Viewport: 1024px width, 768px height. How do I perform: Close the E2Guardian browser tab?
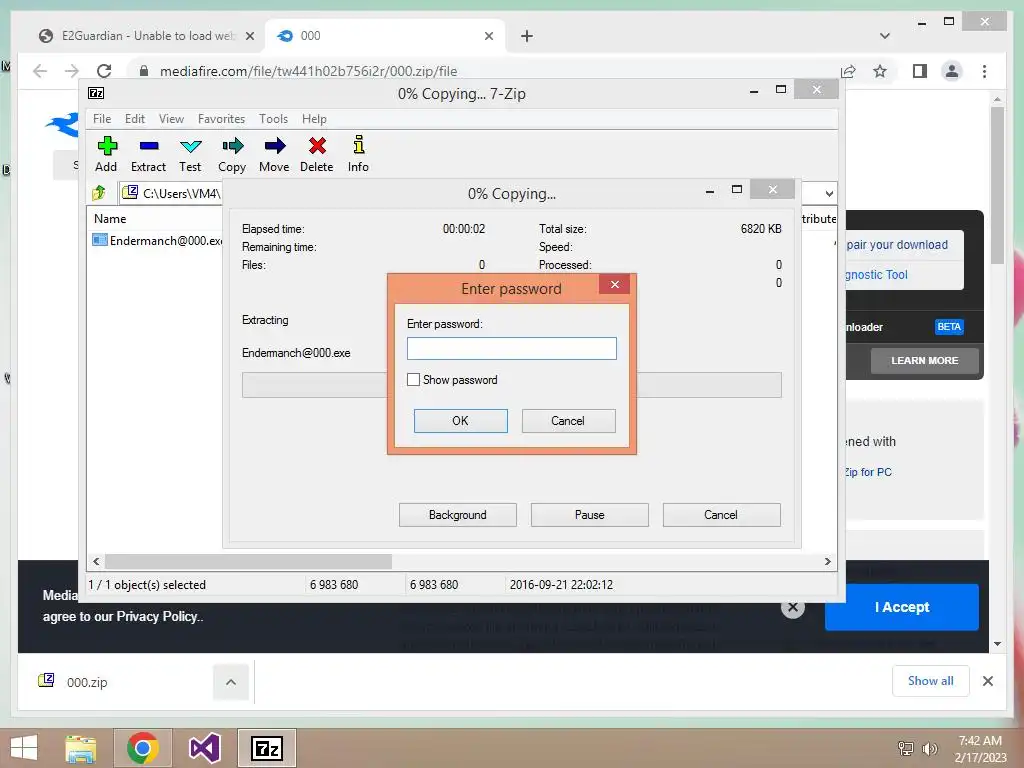coord(249,36)
